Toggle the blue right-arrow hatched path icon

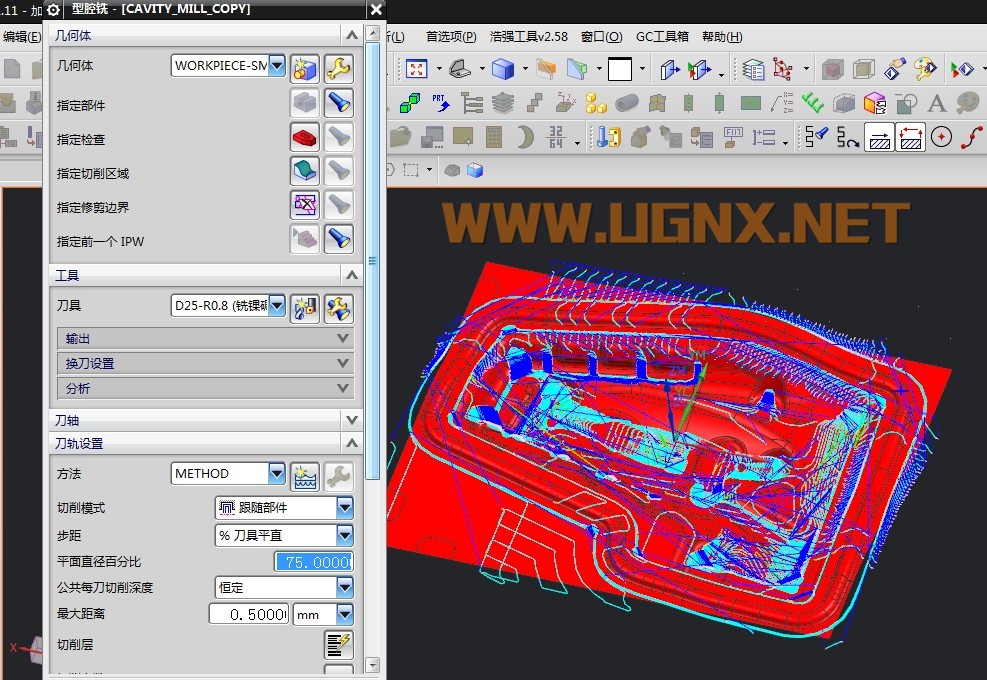point(879,137)
